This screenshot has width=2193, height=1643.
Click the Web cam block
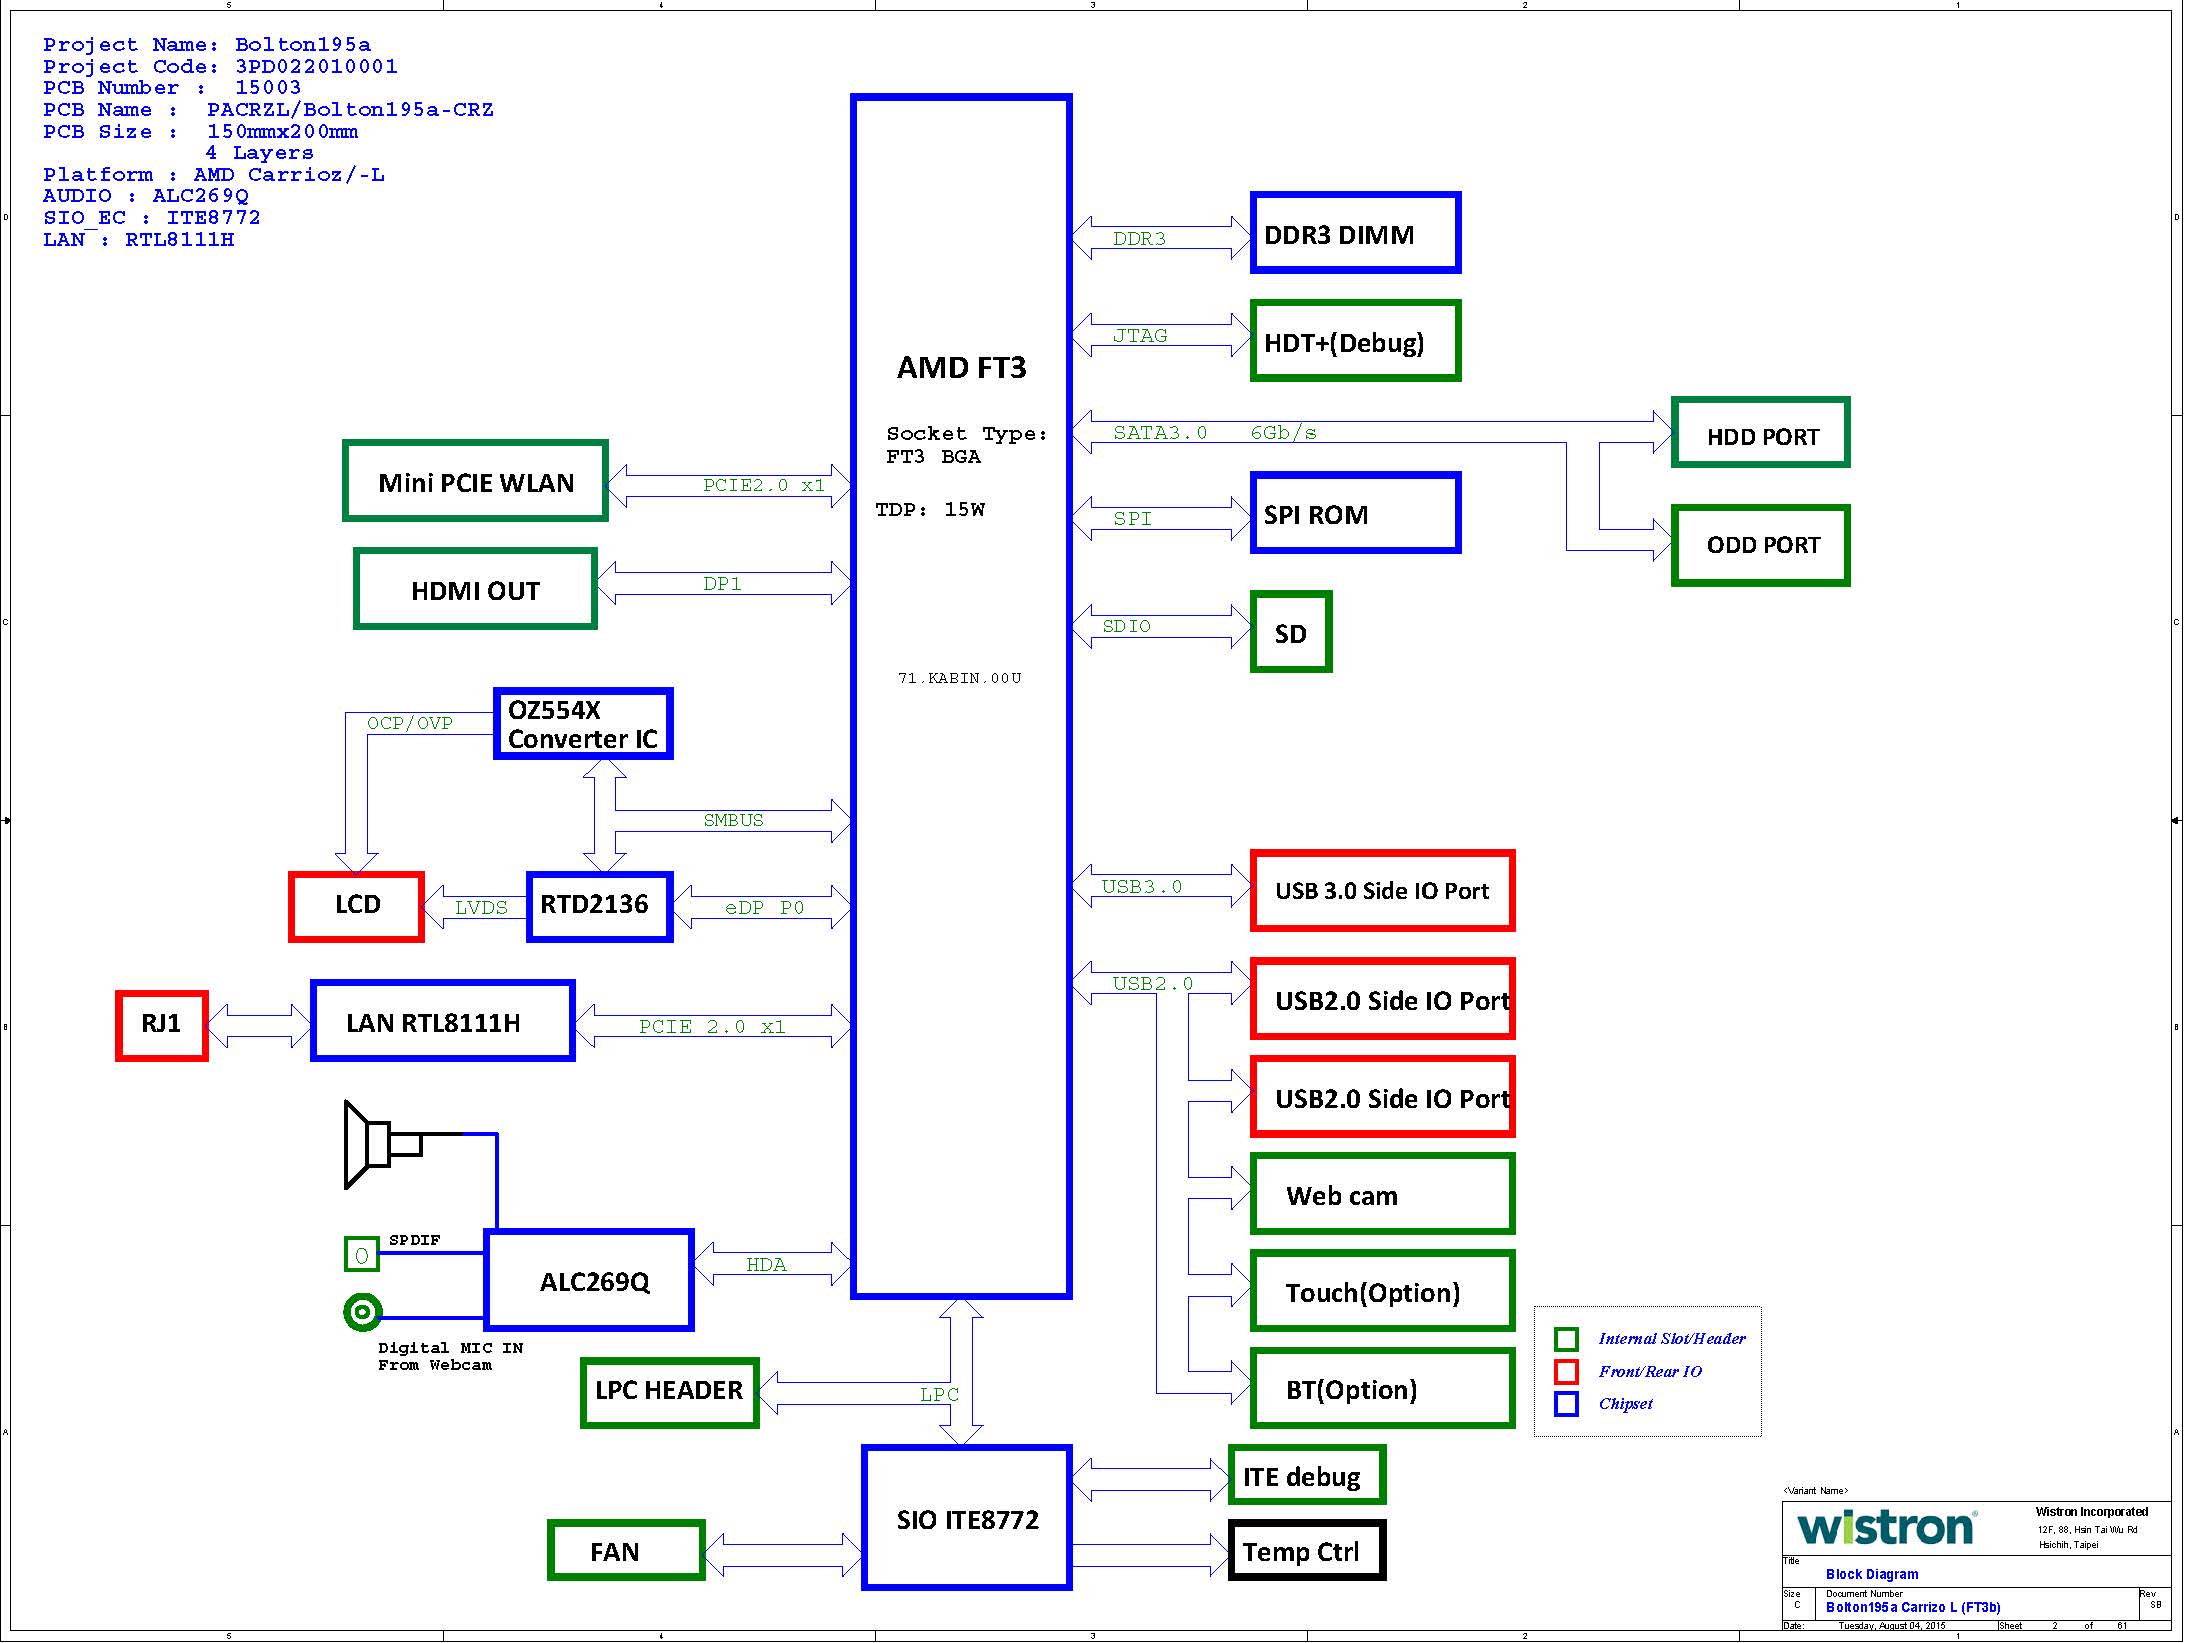click(1382, 1194)
